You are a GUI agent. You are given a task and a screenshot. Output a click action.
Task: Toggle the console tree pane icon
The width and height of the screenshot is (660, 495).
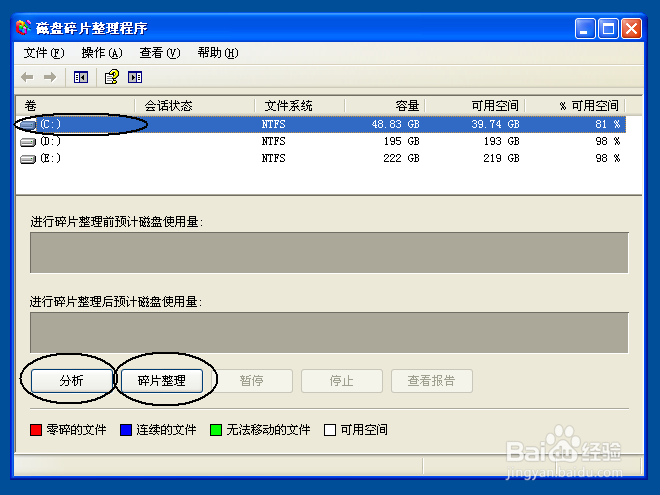click(x=81, y=77)
